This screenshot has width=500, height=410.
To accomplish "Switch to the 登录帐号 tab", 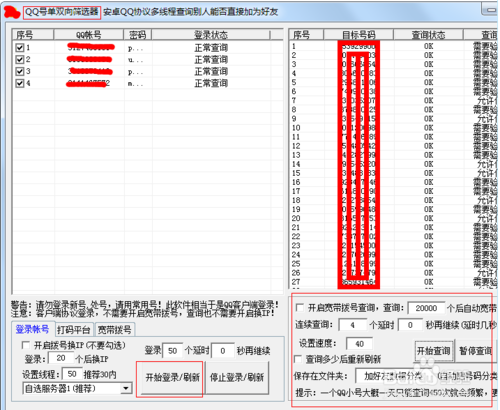I will [32, 330].
